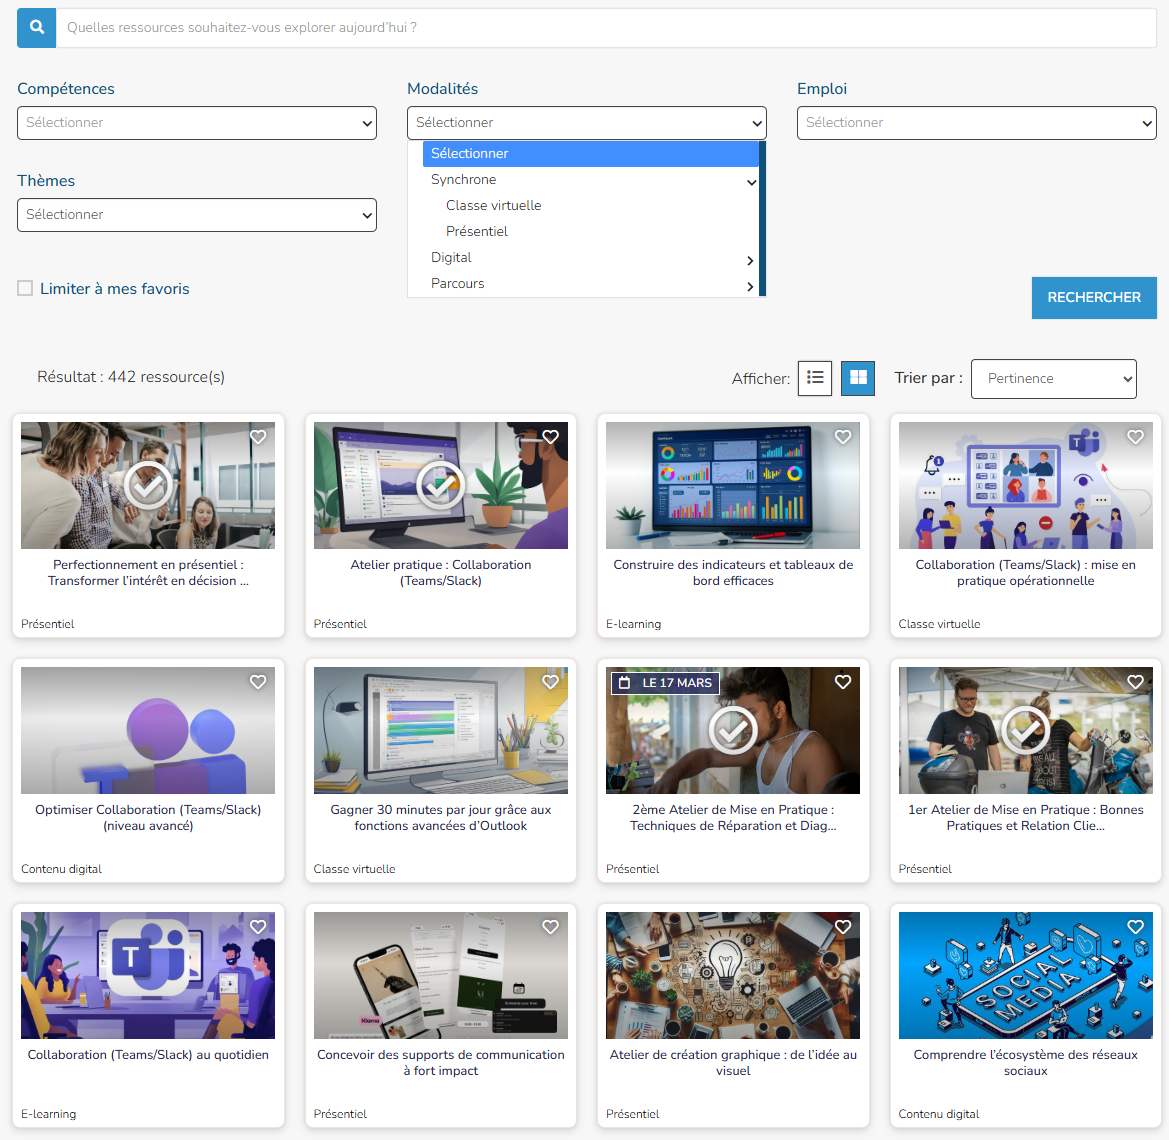Favorite Gagner 30 minutes Outlook card heart
The image size is (1169, 1140).
pos(550,681)
